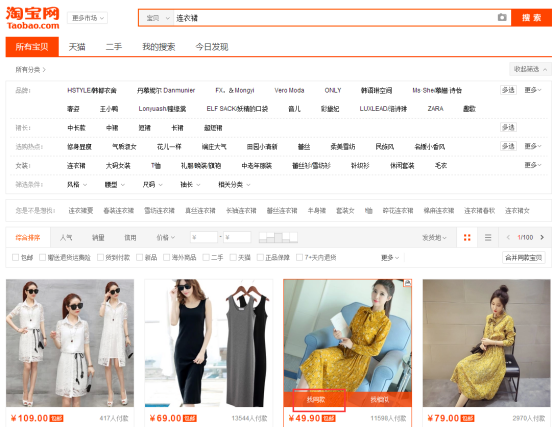Switch to the 天猫 tab
The height and width of the screenshot is (428, 554).
pyautogui.click(x=77, y=47)
